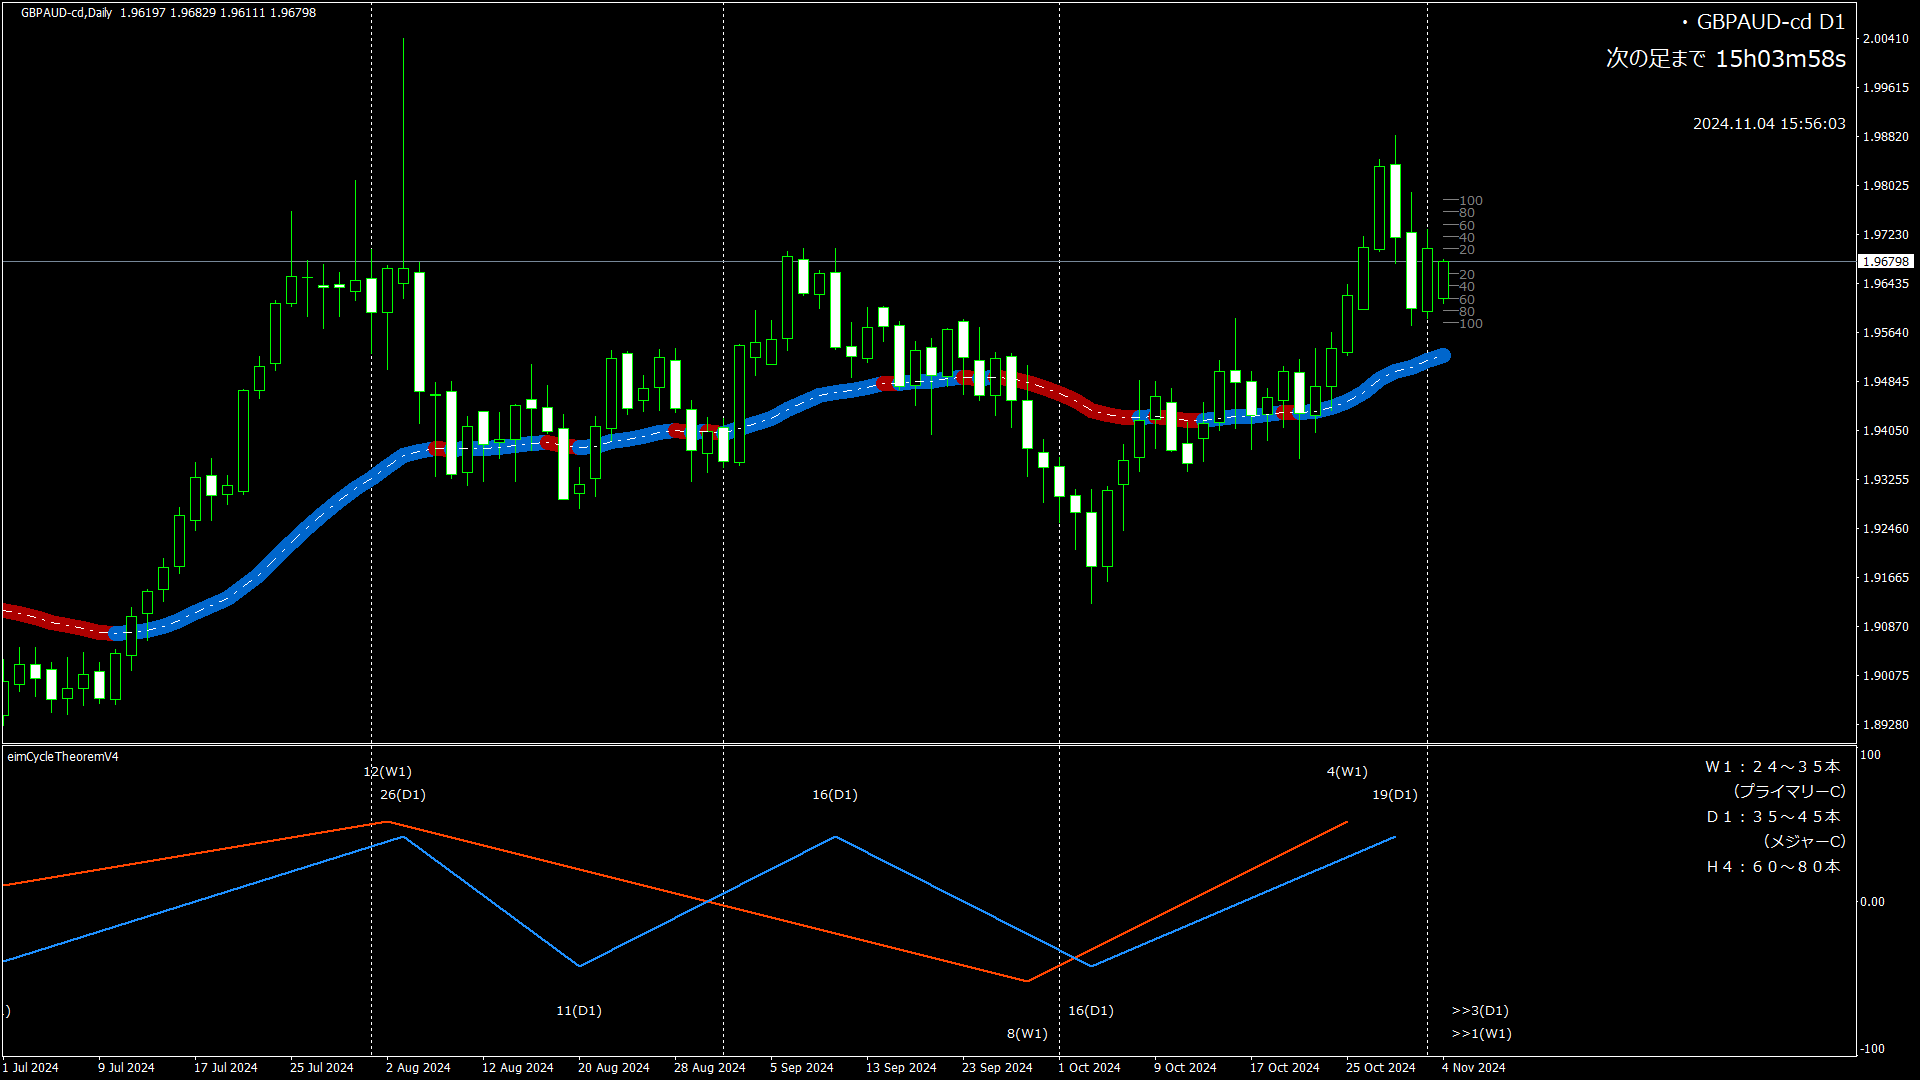
Task: Click the current price label 1.96798
Action: pyautogui.click(x=1885, y=262)
